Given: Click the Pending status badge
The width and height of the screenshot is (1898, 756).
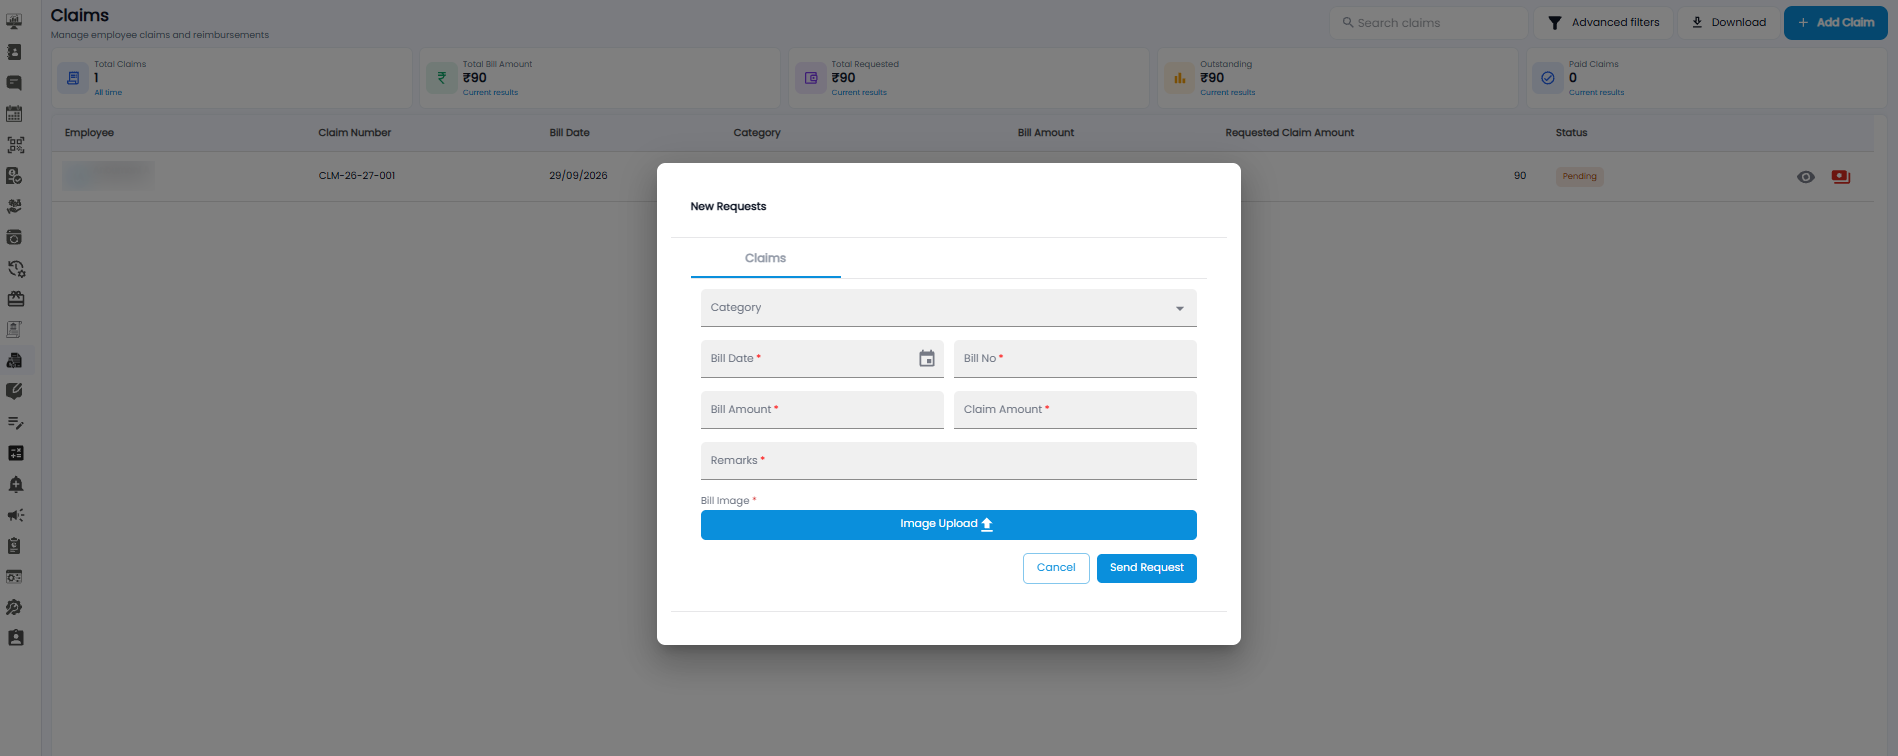Looking at the screenshot, I should pos(1580,176).
